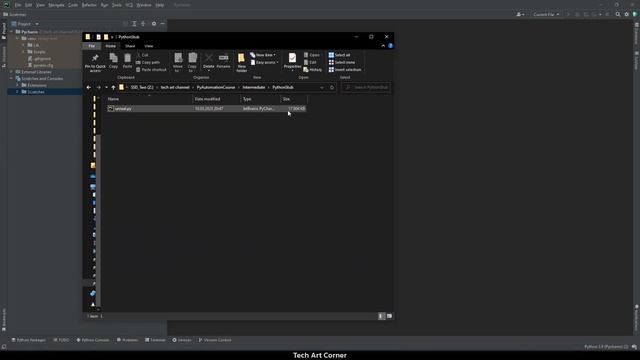The height and width of the screenshot is (360, 640).
Task: Open the Explorer File tab
Action: (x=92, y=46)
